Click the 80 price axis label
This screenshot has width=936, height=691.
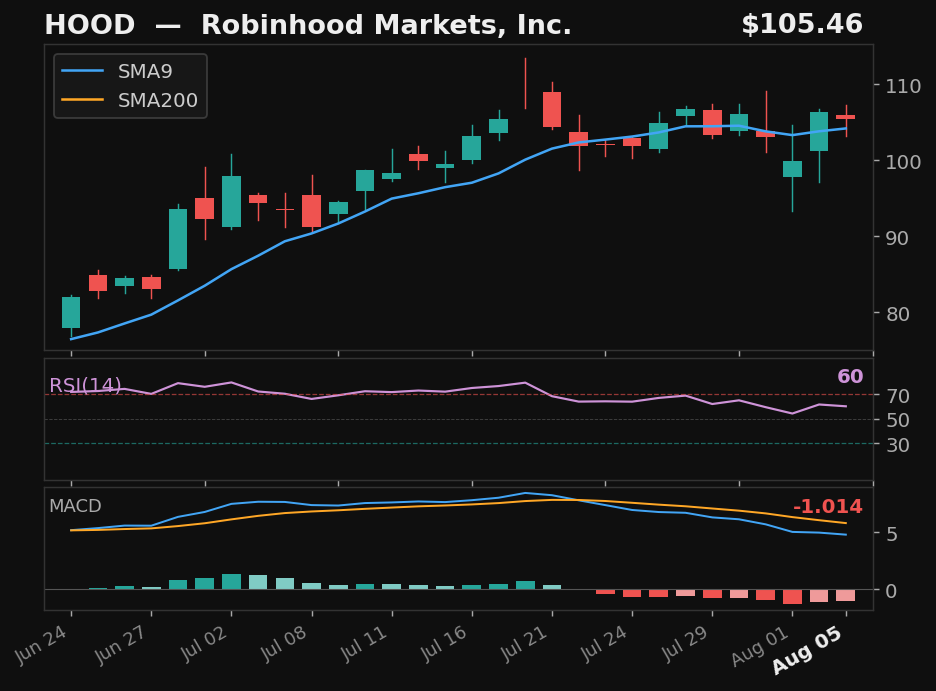pos(897,314)
